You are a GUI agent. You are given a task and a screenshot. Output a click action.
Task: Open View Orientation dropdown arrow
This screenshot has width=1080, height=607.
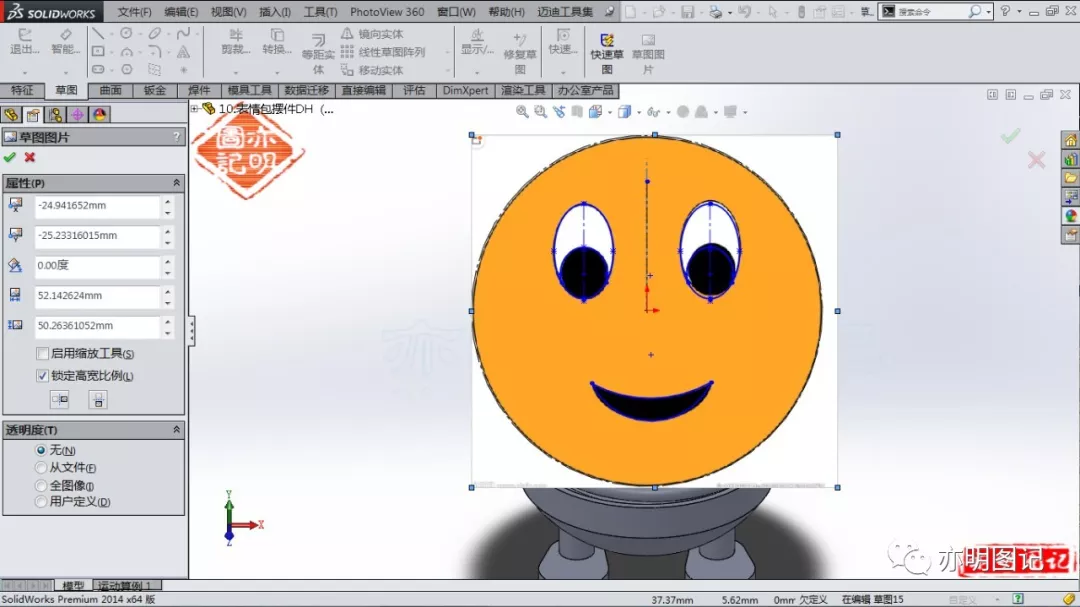tap(610, 112)
